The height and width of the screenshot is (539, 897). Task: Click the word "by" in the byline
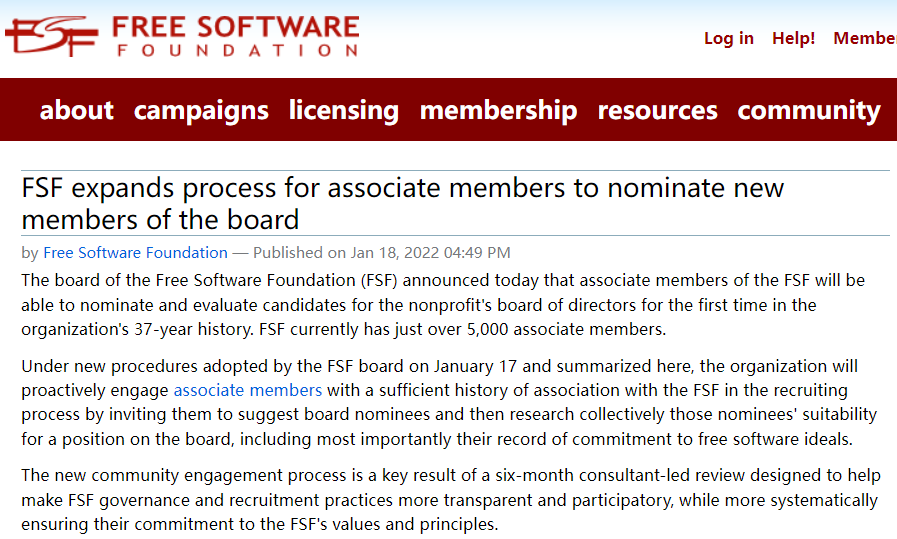[30, 253]
